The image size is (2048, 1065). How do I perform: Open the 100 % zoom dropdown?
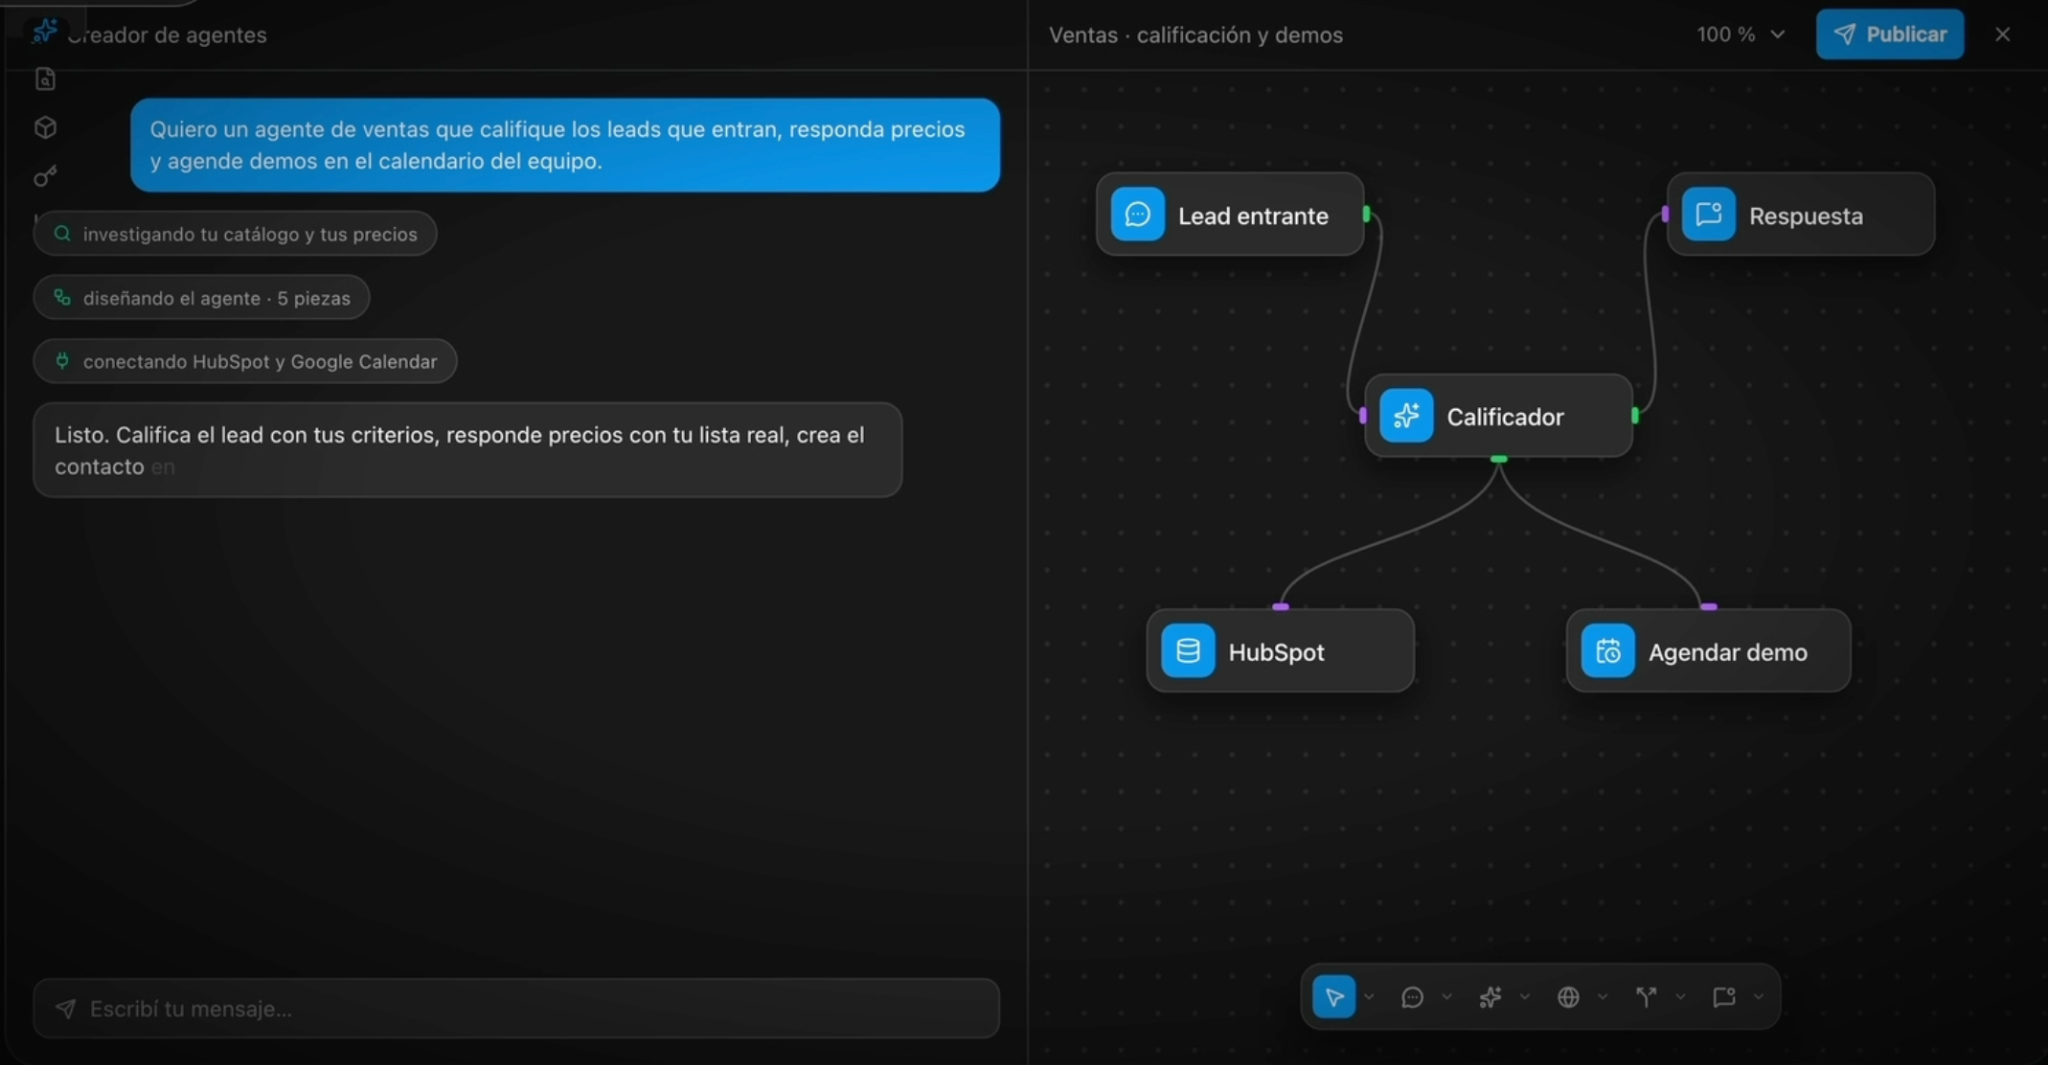coord(1740,34)
